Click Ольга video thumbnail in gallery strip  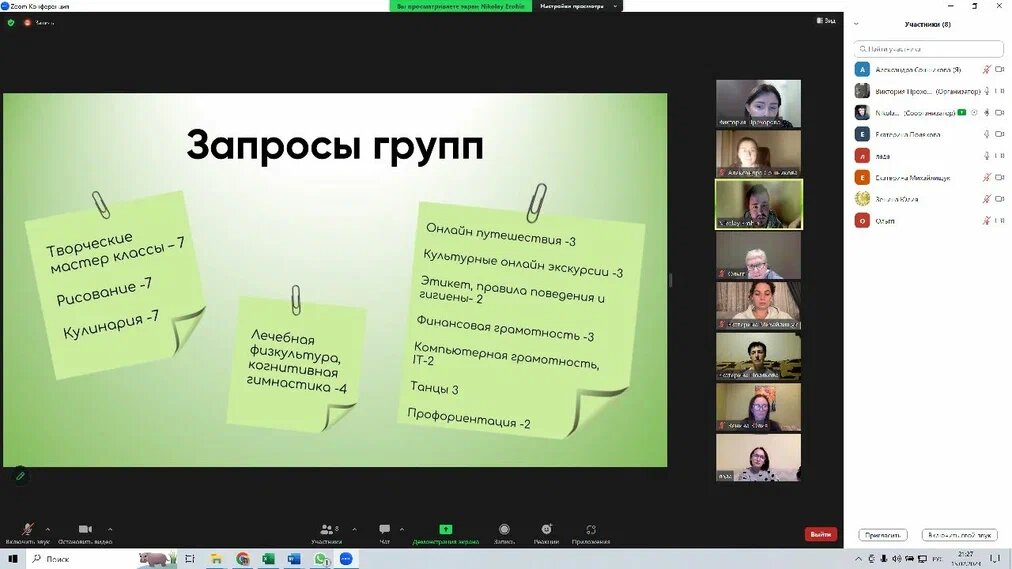pyautogui.click(x=758, y=255)
